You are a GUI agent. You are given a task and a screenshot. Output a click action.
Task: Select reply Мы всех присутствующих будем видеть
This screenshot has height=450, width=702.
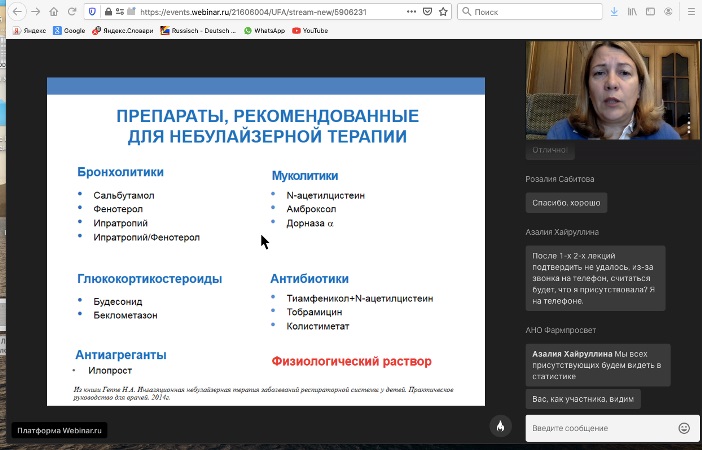coord(598,365)
